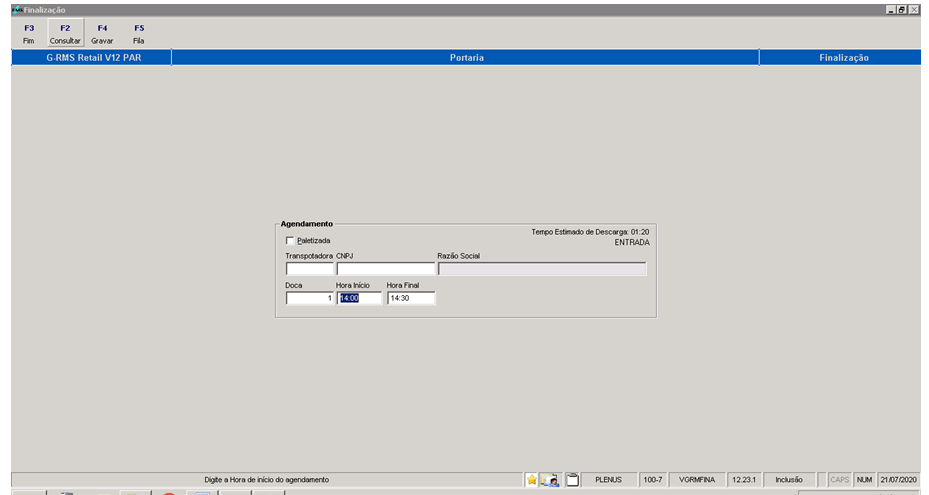Click the ENTRADA label

click(x=632, y=242)
